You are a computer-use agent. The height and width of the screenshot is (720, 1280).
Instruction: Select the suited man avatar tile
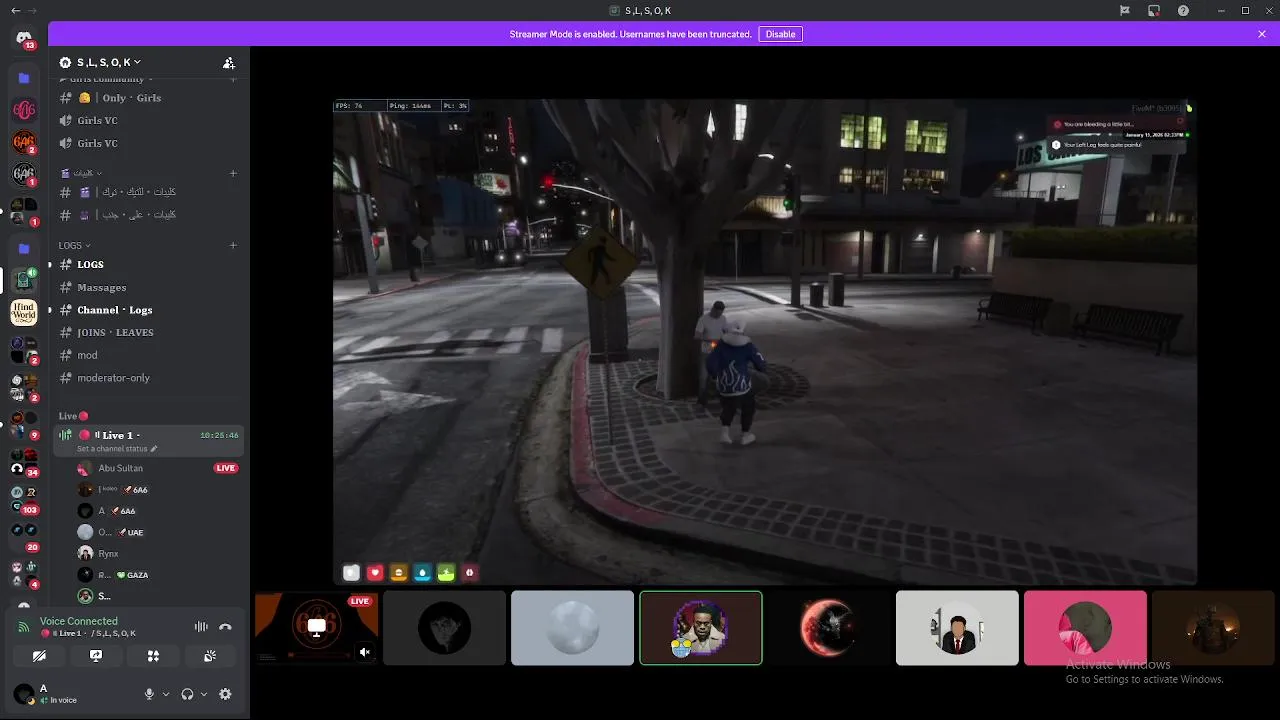point(957,628)
